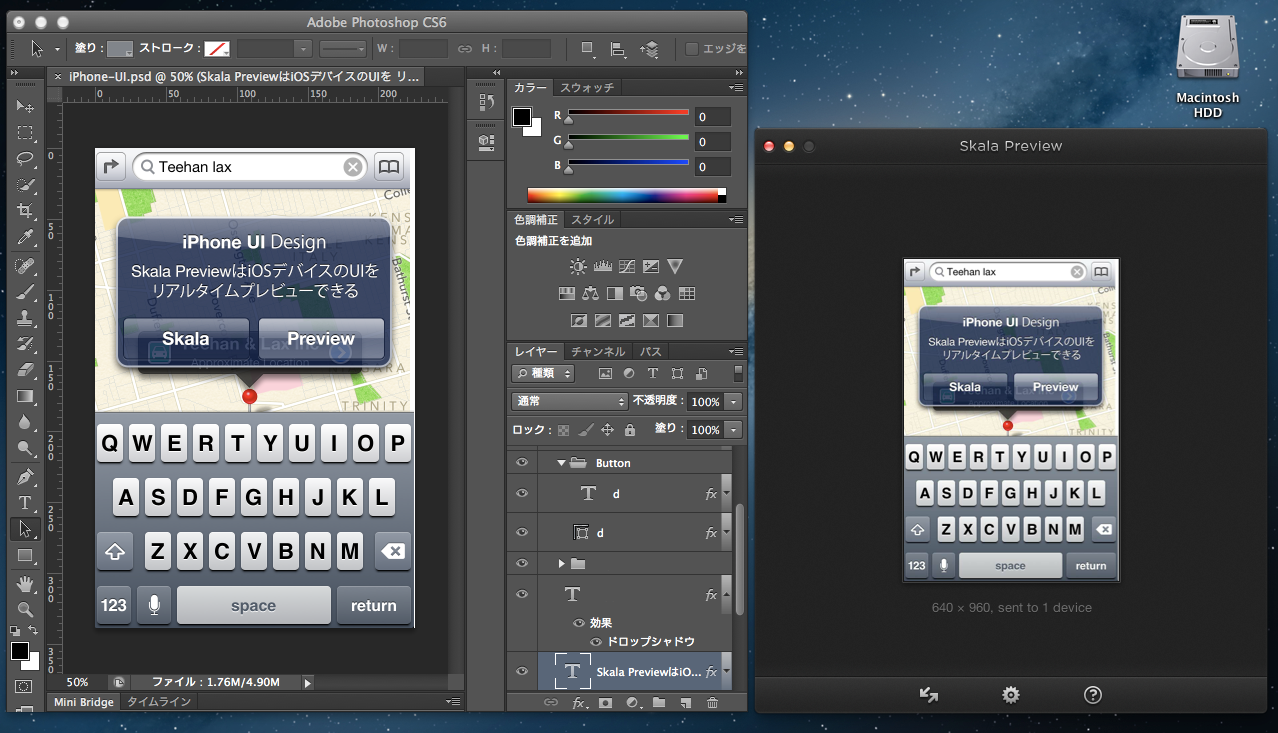Open the Mini Bridge tab
Screen dimensions: 1278x733
click(x=84, y=702)
